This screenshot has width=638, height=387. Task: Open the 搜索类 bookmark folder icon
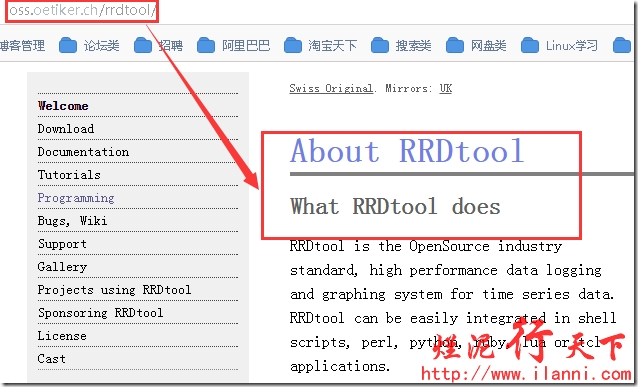point(380,45)
